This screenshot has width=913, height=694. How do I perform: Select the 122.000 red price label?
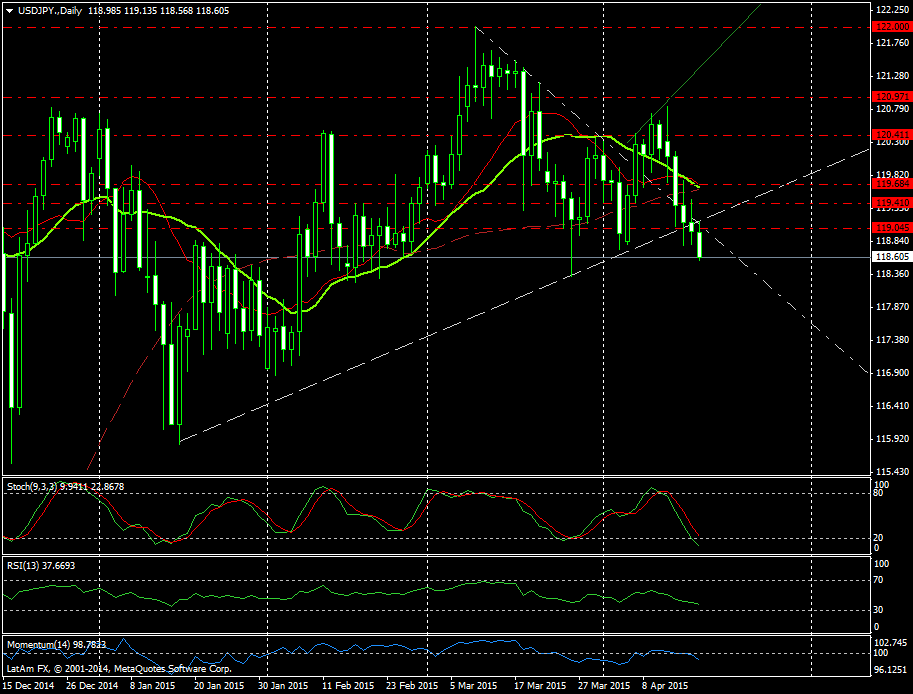[889, 27]
